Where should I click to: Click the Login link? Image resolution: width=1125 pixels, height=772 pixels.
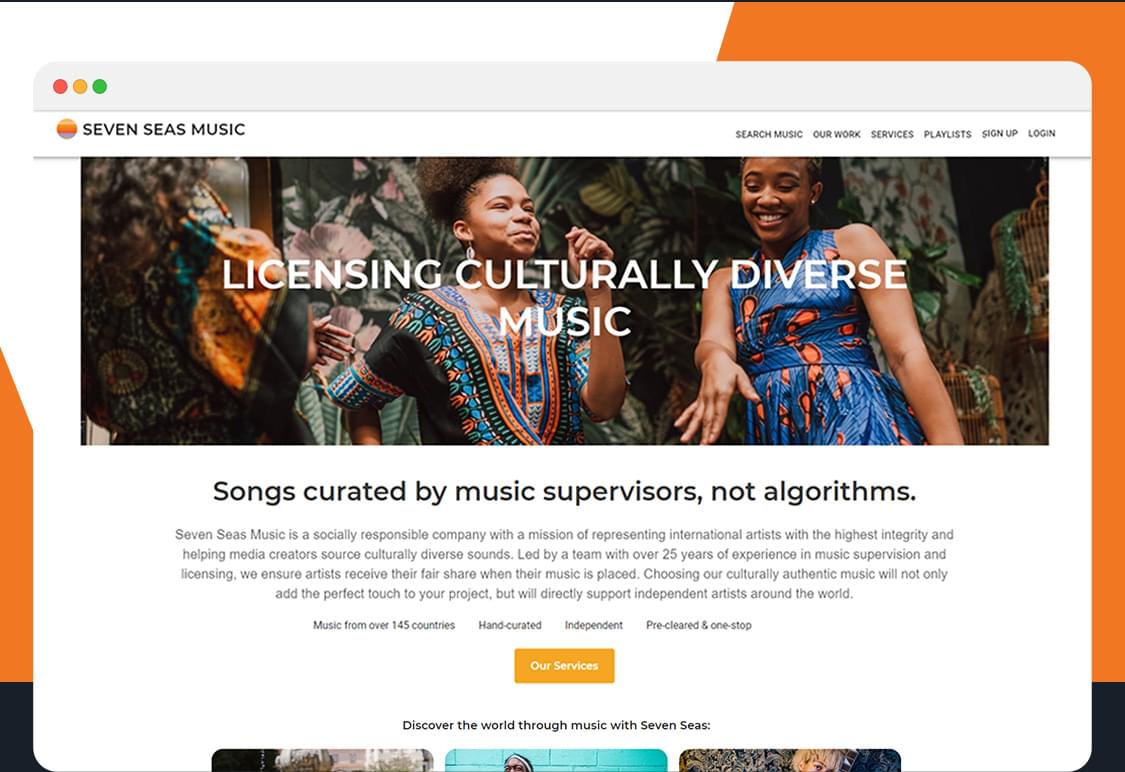pyautogui.click(x=1041, y=133)
